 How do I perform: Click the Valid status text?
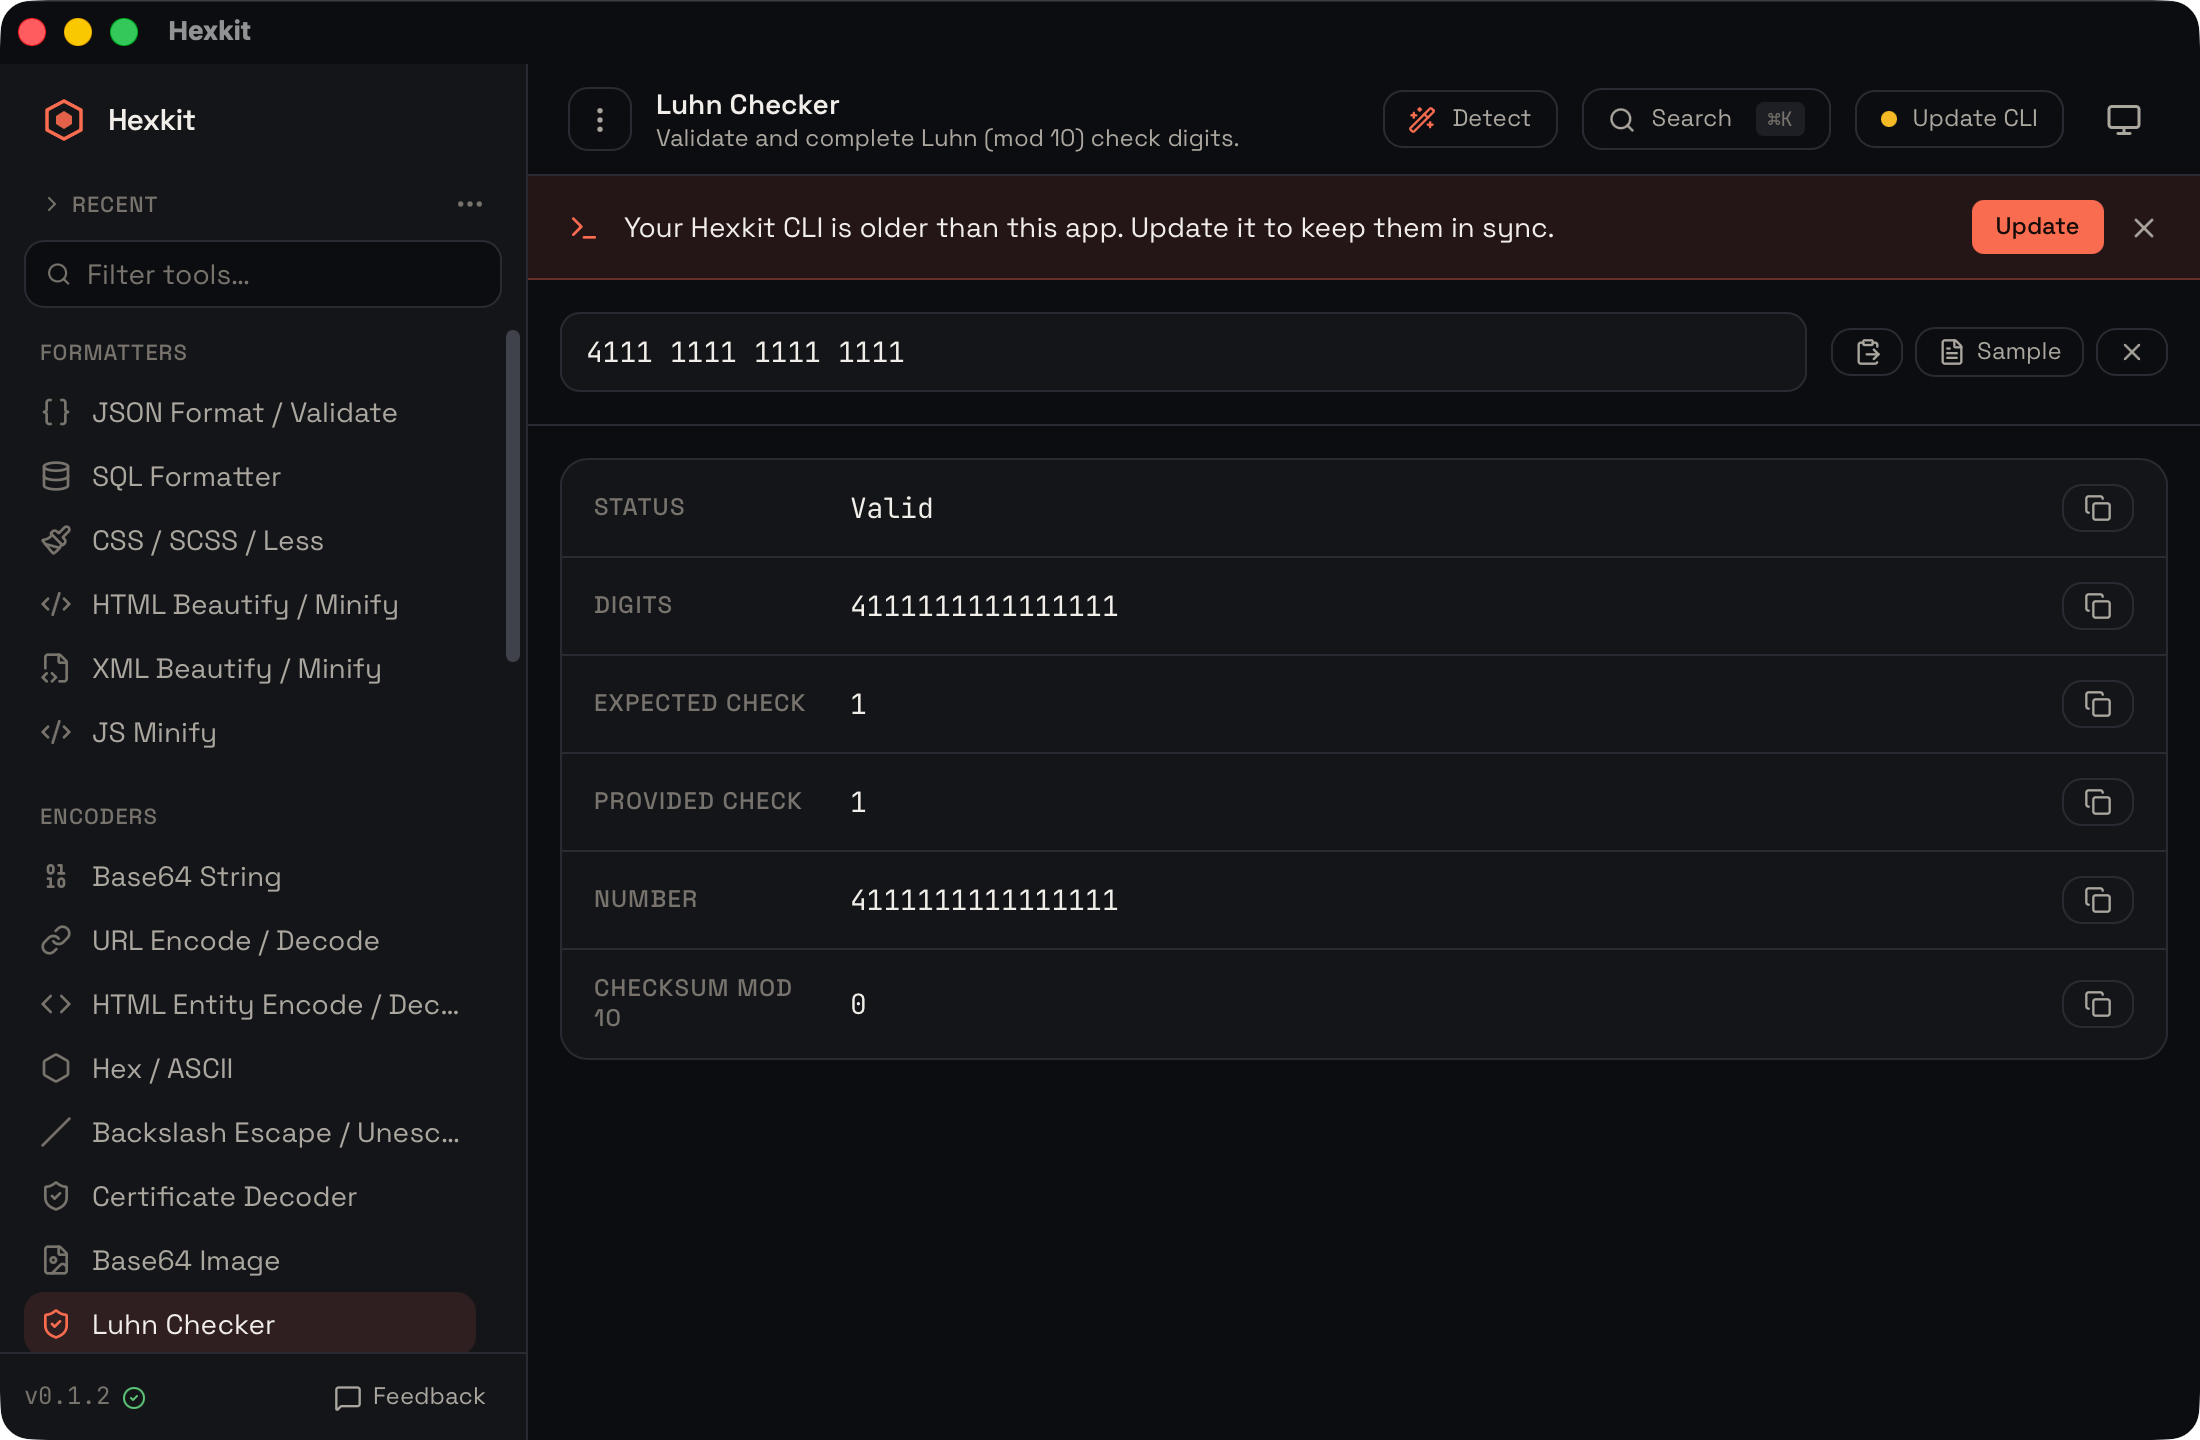892,508
